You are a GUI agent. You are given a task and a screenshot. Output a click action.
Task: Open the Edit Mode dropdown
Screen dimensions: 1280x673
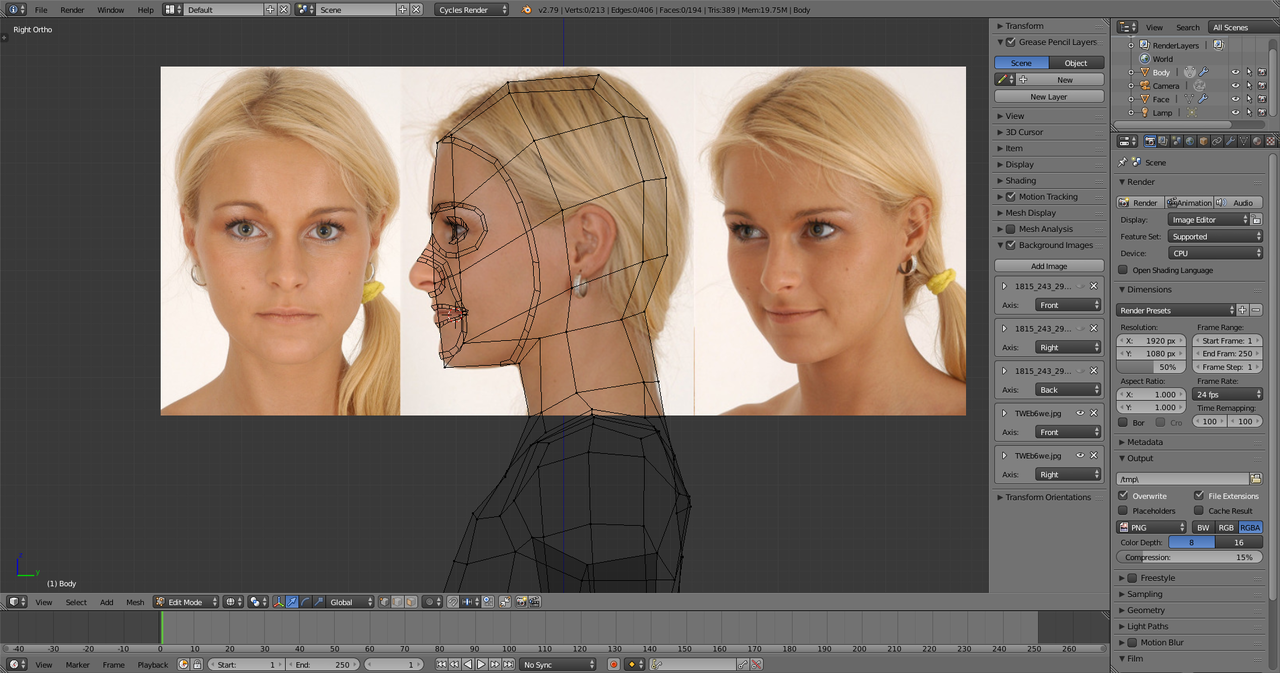186,602
